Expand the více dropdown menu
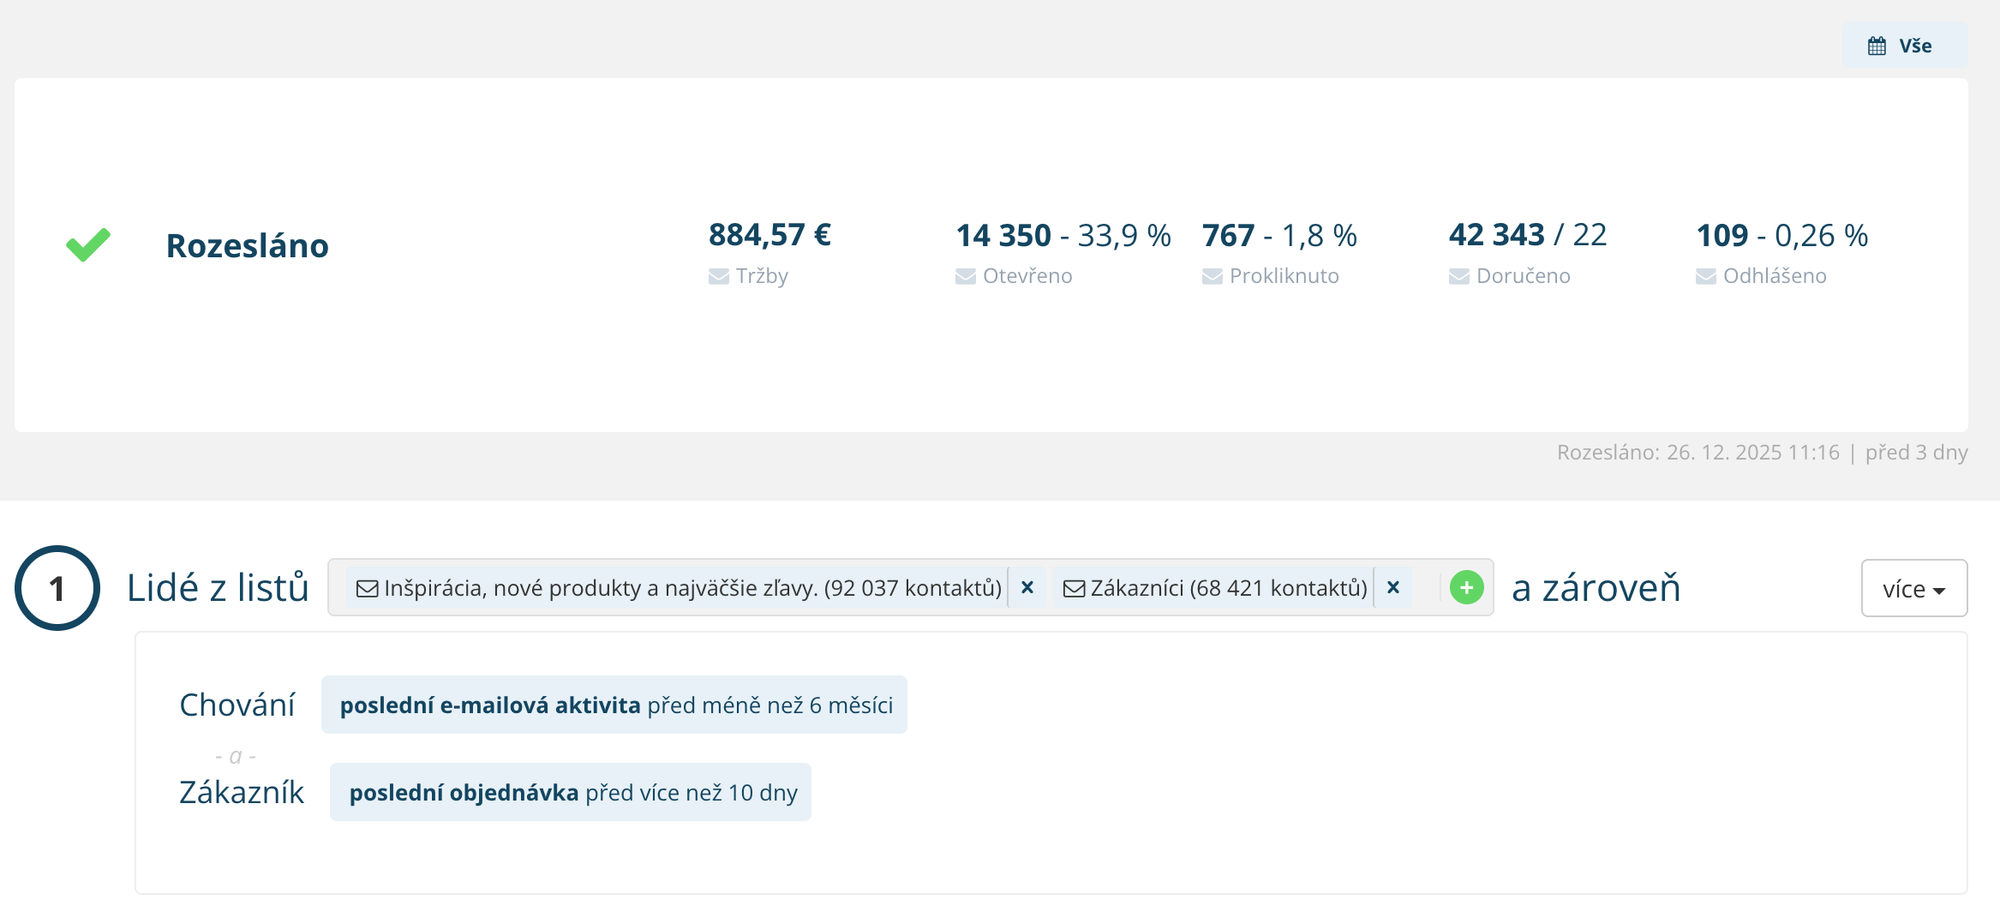The image size is (2000, 919). pyautogui.click(x=1913, y=589)
